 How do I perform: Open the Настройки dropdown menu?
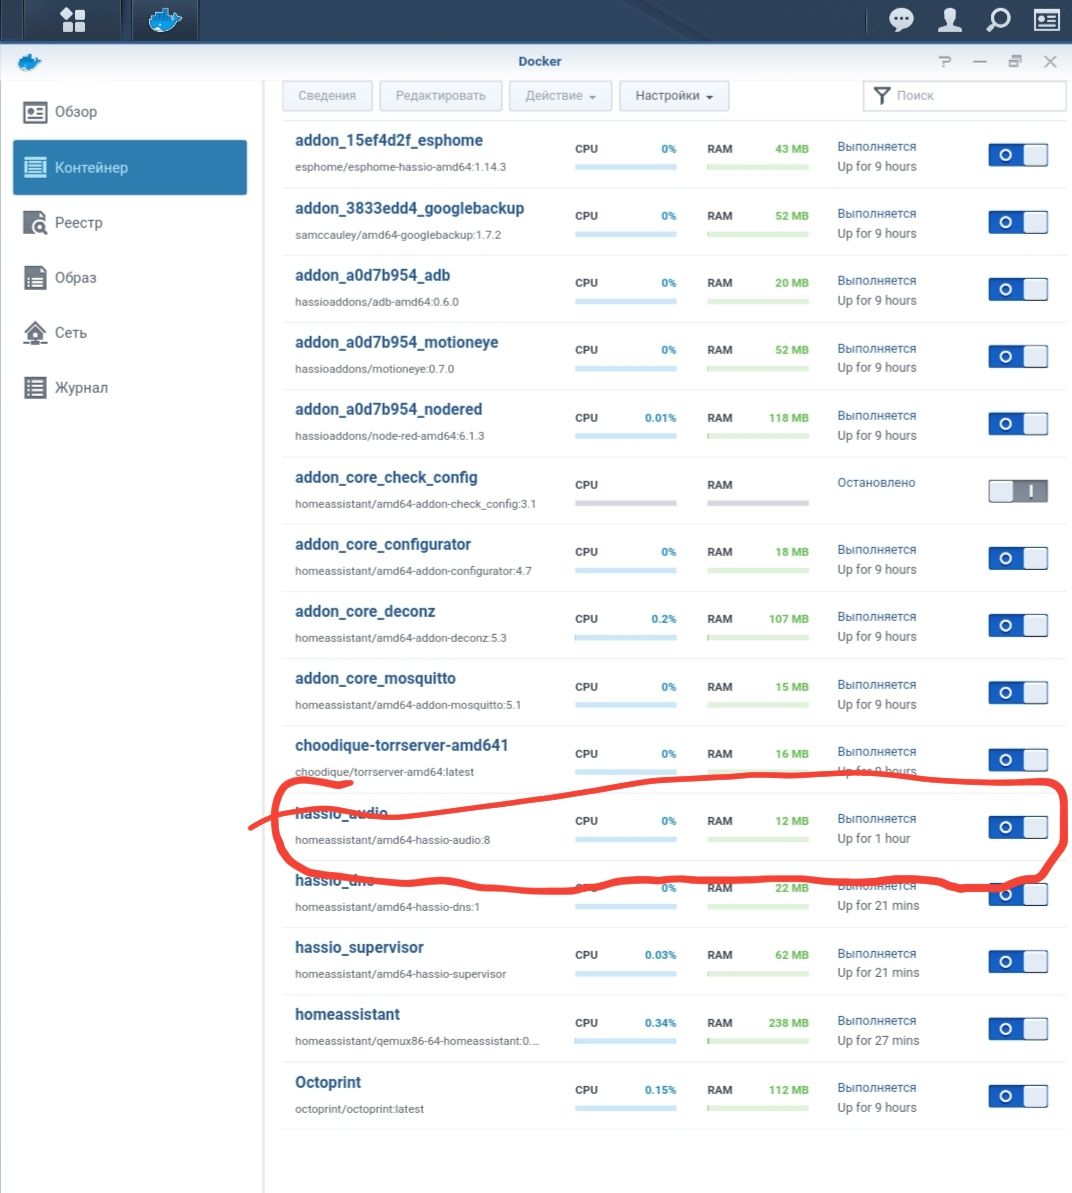(x=674, y=96)
